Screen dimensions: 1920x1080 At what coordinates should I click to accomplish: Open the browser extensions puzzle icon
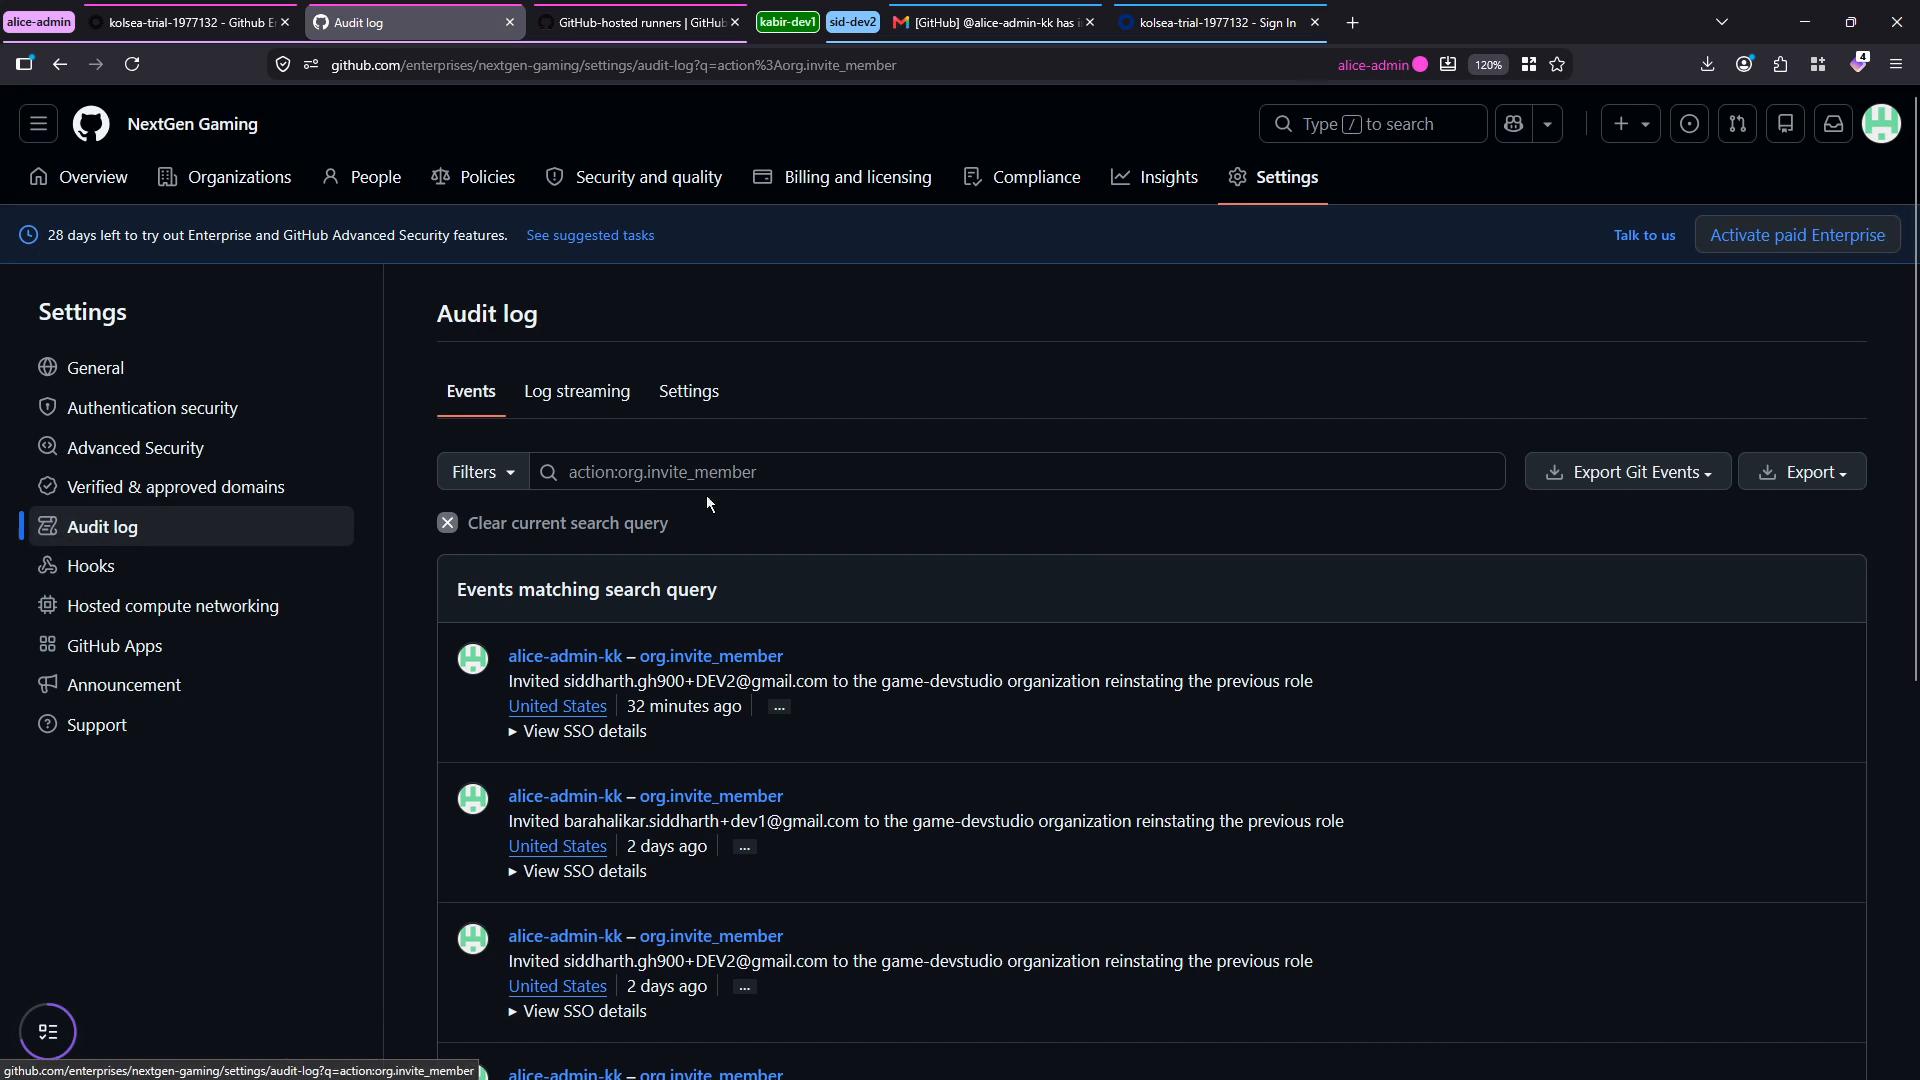click(1780, 65)
